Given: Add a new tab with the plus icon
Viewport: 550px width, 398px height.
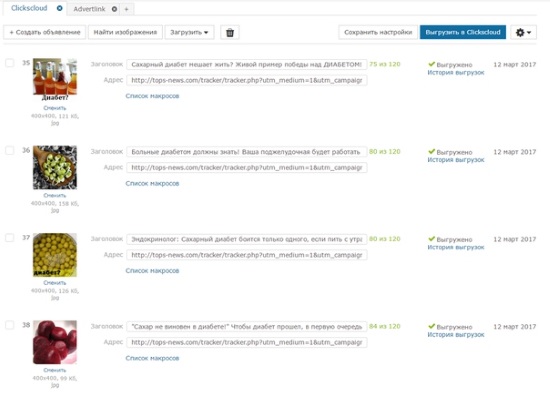Looking at the screenshot, I should [x=127, y=9].
